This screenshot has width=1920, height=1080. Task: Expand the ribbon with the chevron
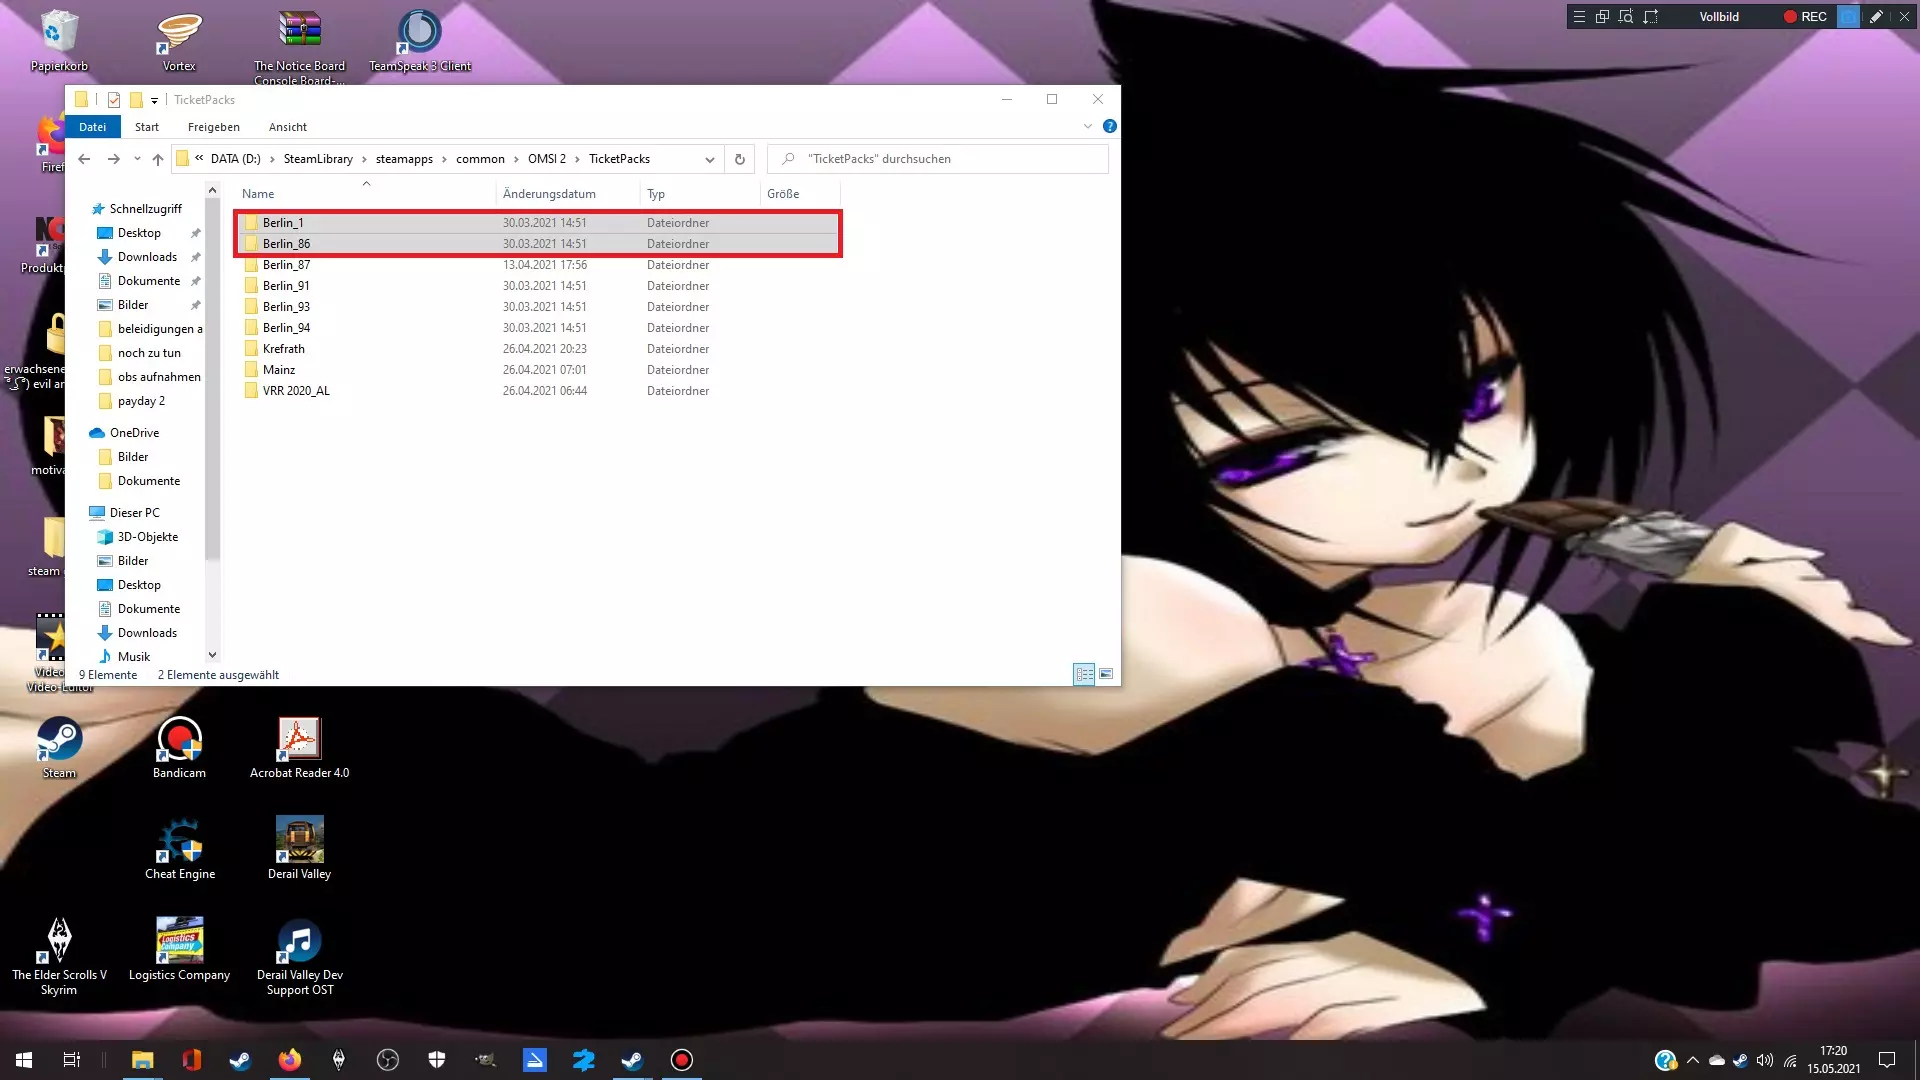coord(1088,127)
